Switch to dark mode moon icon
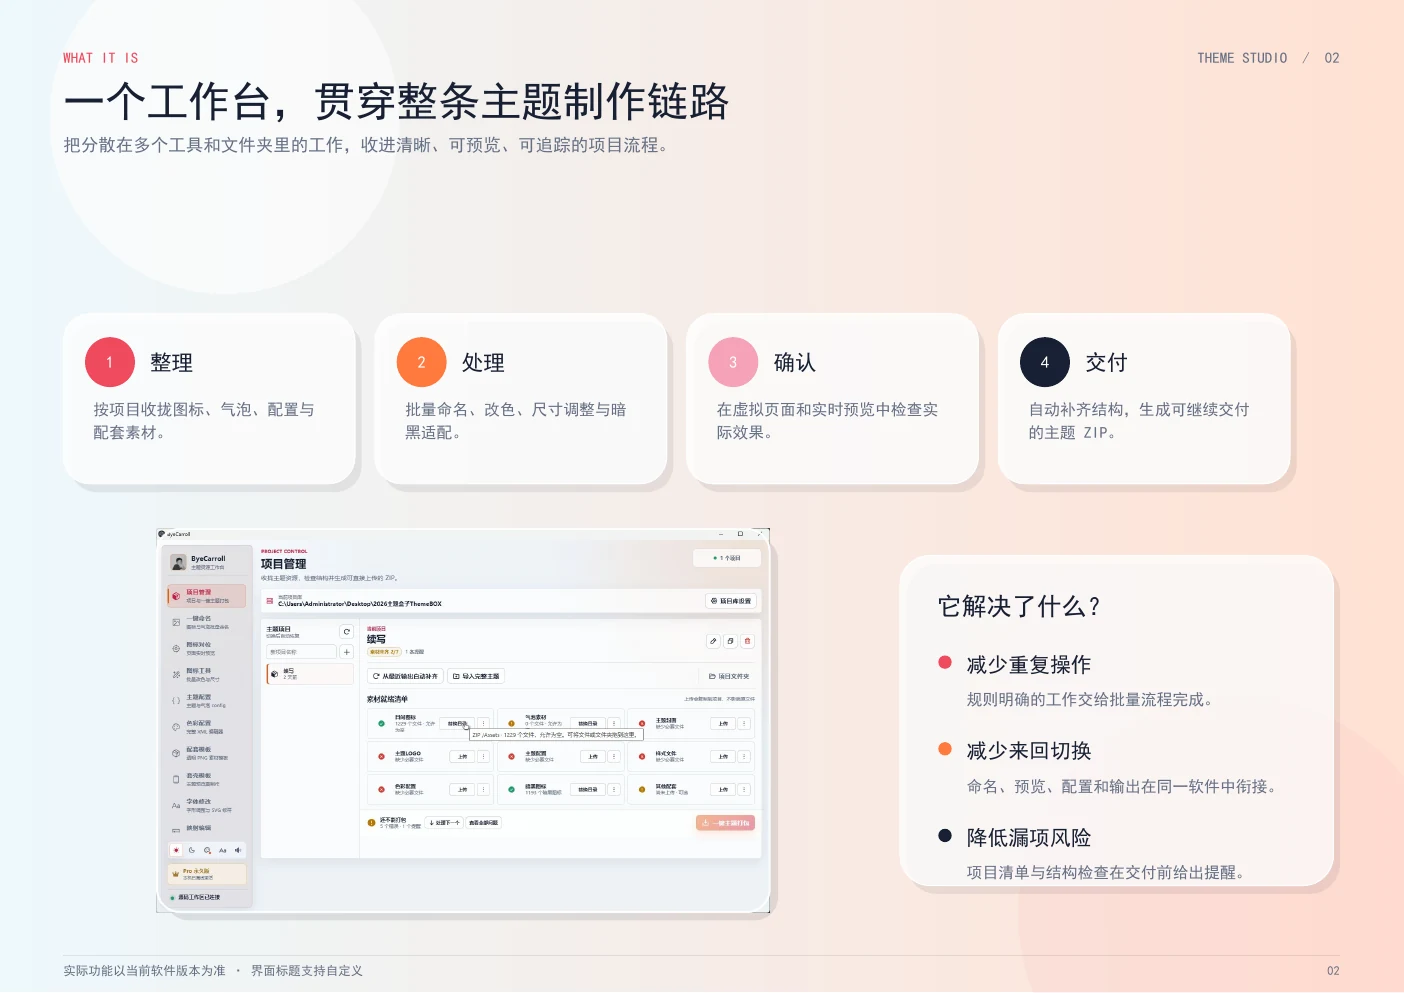 pos(192,850)
